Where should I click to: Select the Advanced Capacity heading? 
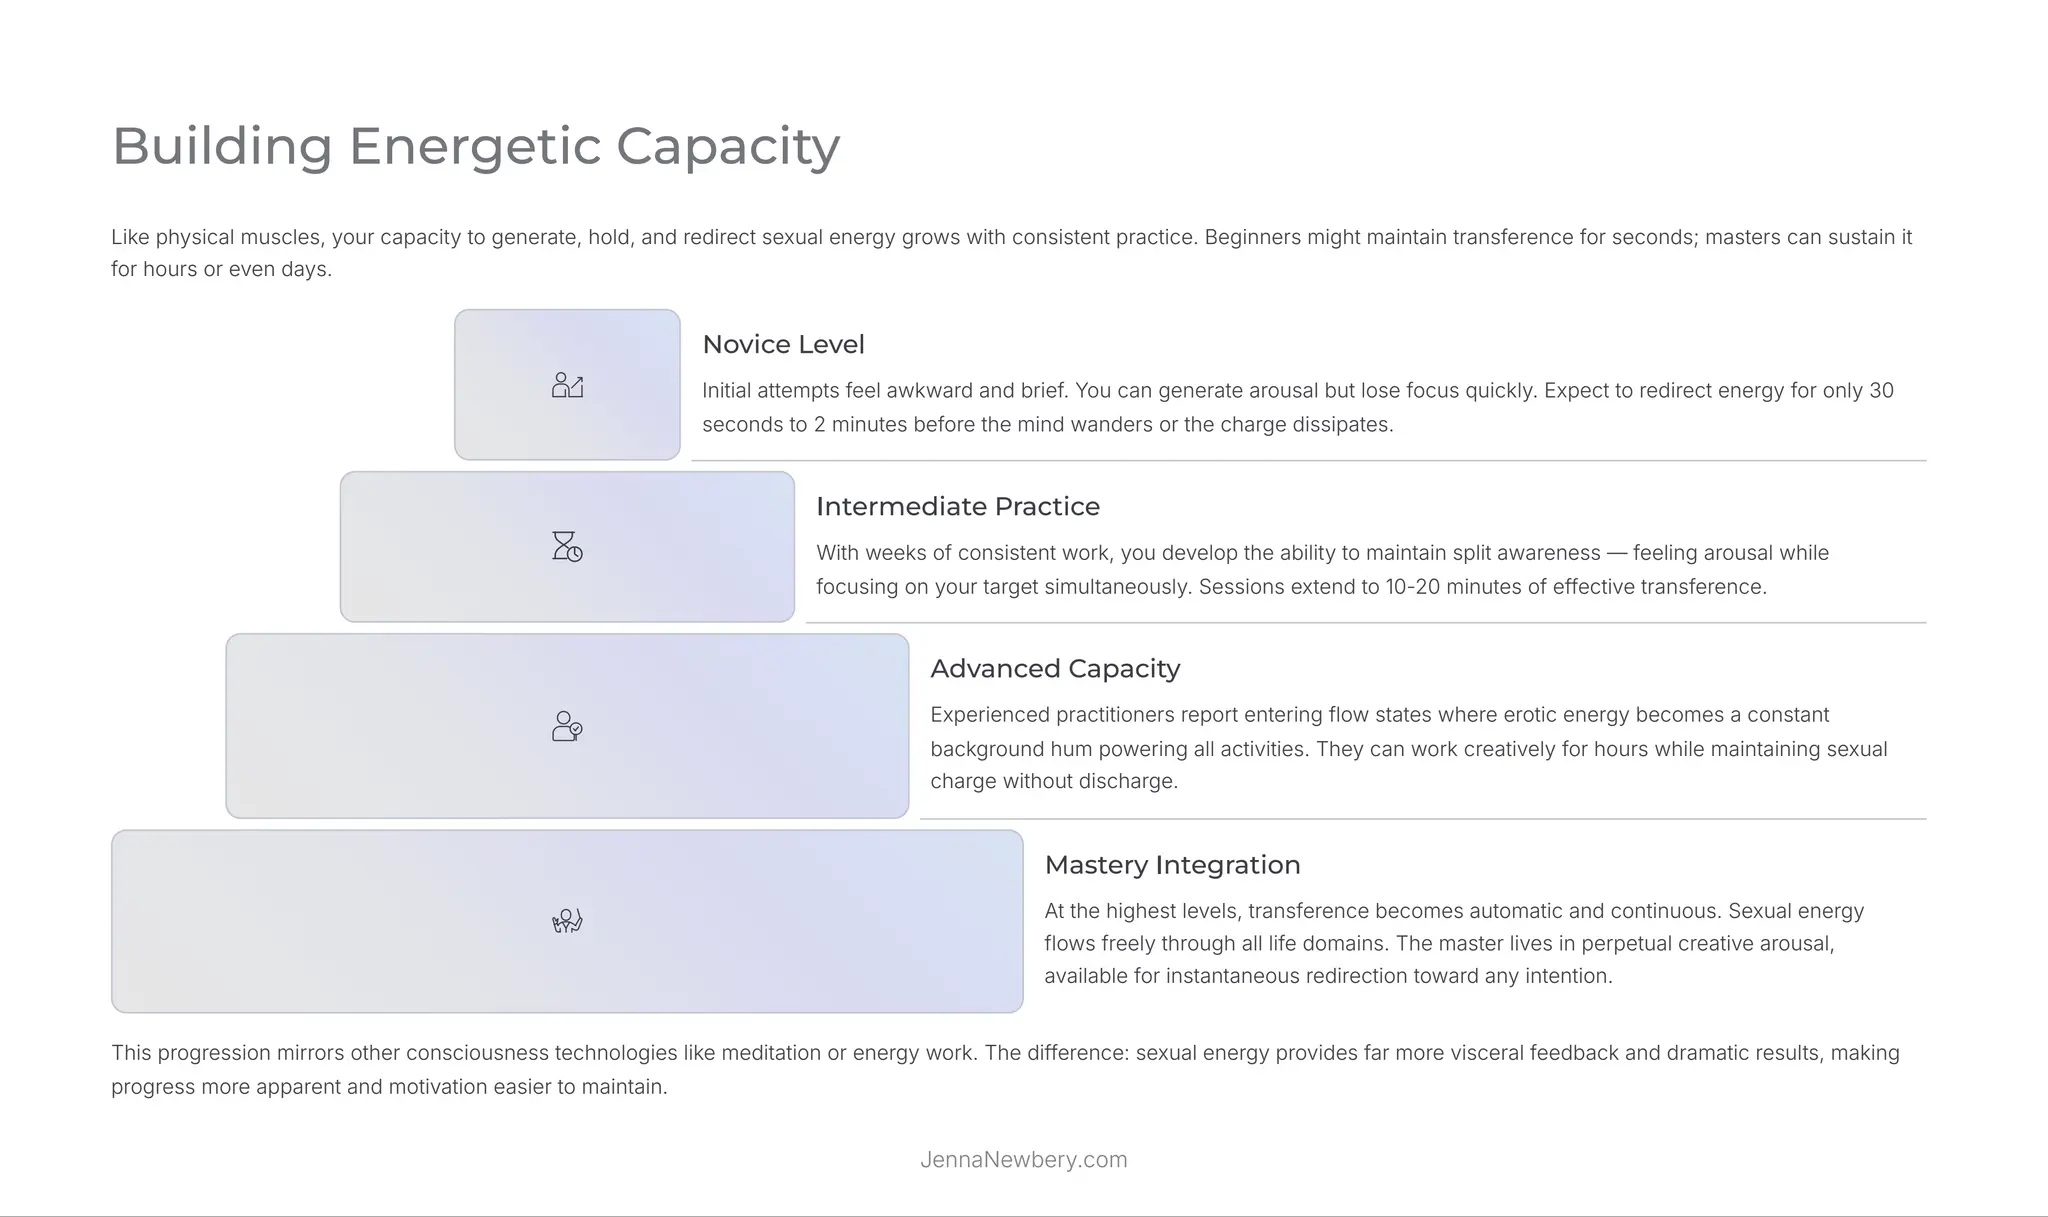pos(1055,668)
